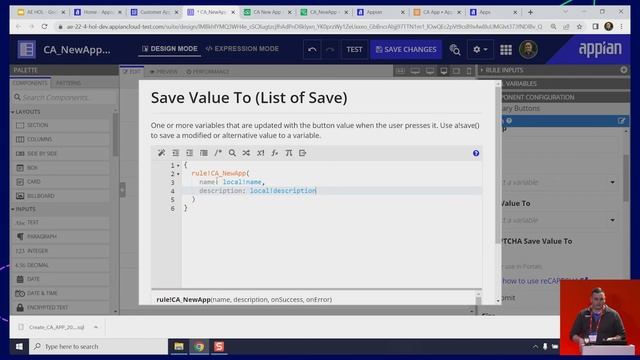Select the PATTERNS palette tab
The image size is (640, 360).
[69, 83]
